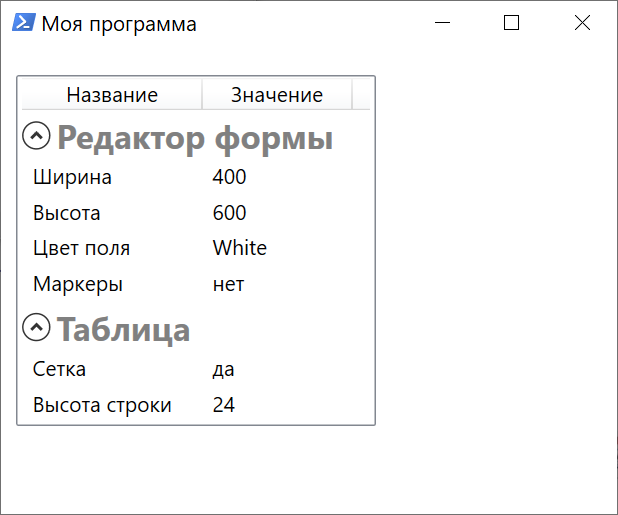Maximize the Моя программа window
The width and height of the screenshot is (618, 515).
tap(511, 22)
